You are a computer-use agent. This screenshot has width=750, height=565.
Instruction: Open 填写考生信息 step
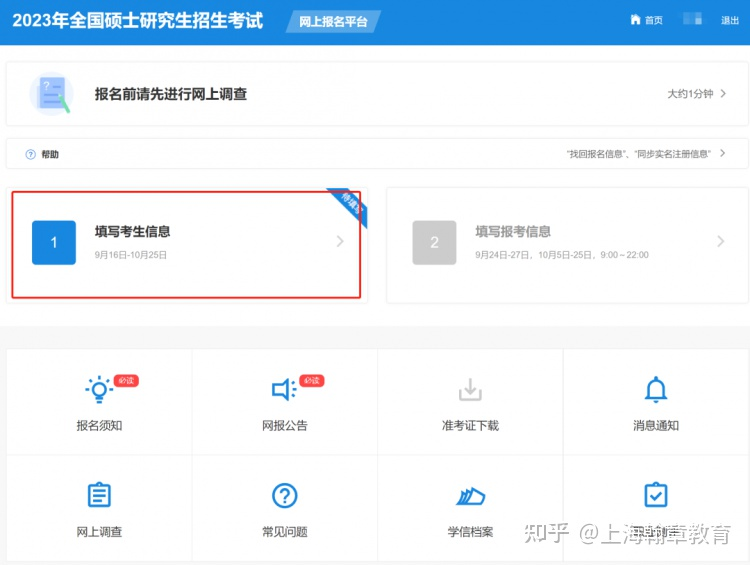point(132,232)
